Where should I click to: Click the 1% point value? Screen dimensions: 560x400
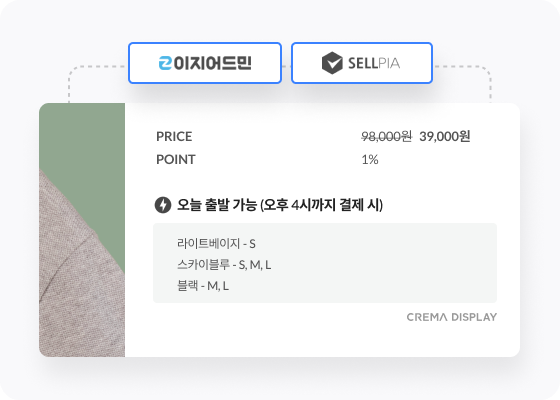click(x=370, y=159)
